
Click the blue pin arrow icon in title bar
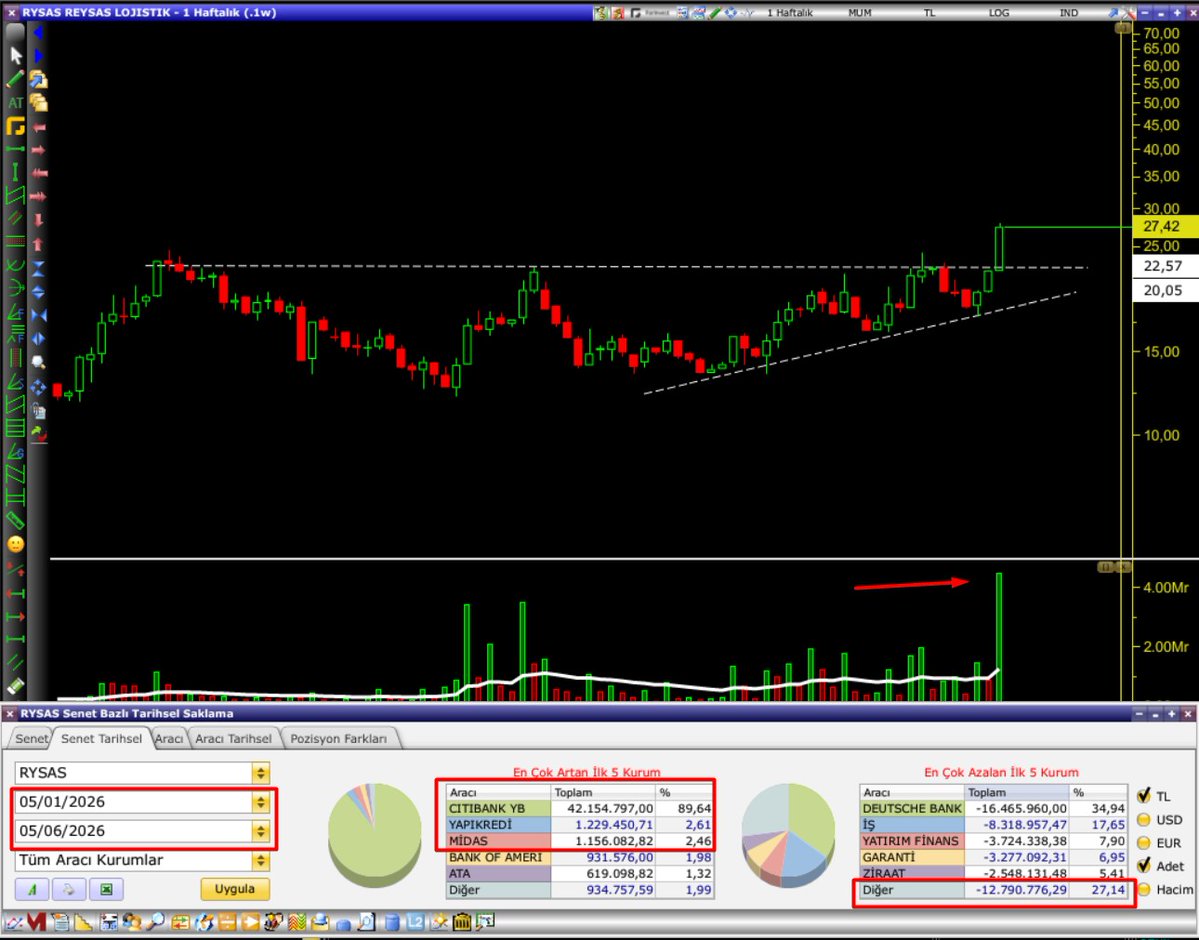(x=1113, y=12)
